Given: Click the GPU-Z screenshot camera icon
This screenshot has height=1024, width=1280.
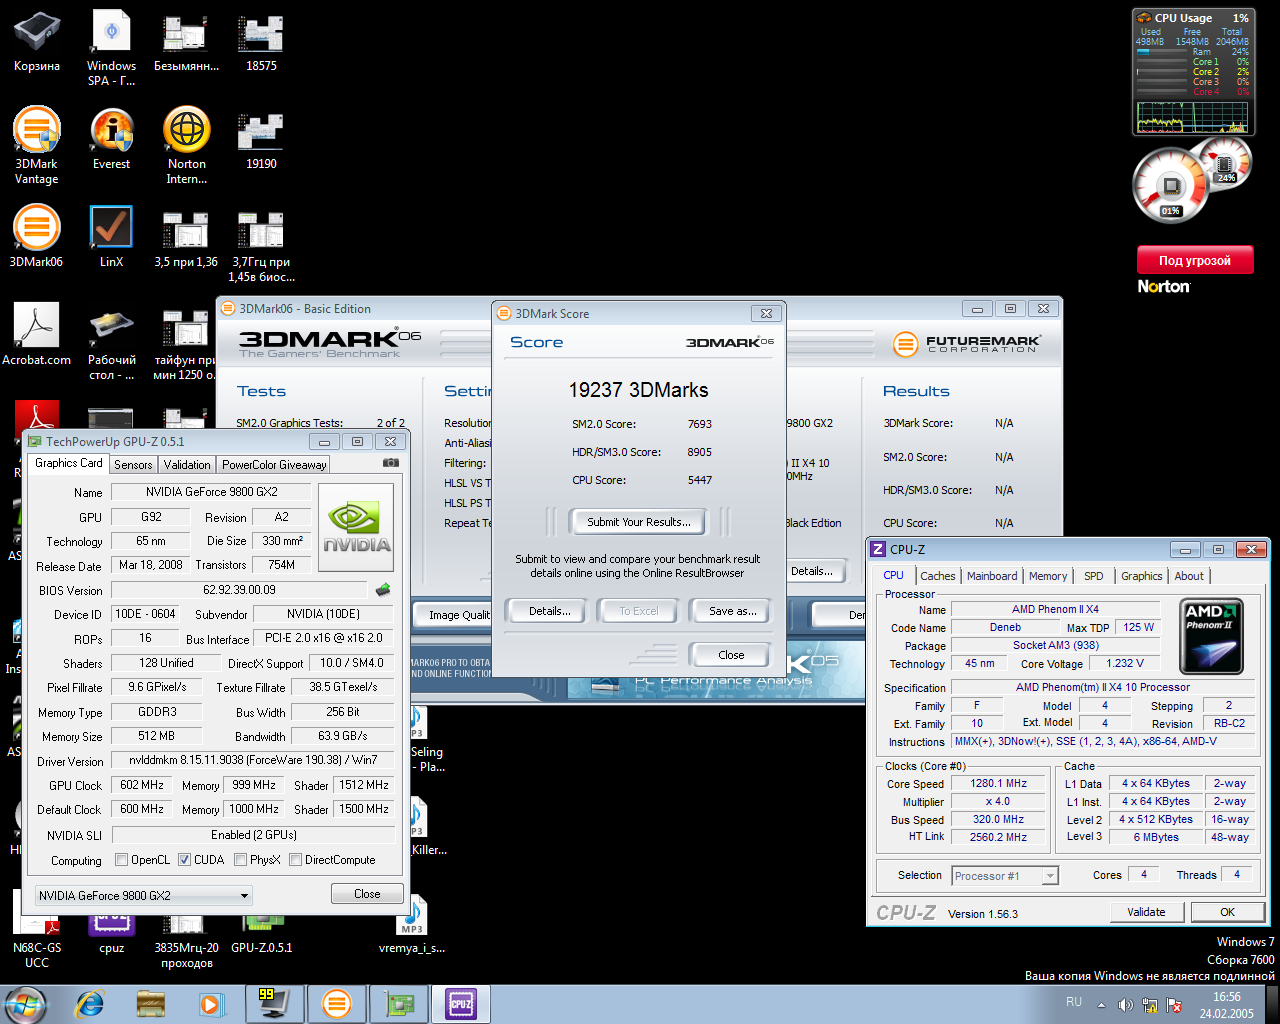Looking at the screenshot, I should (x=391, y=463).
